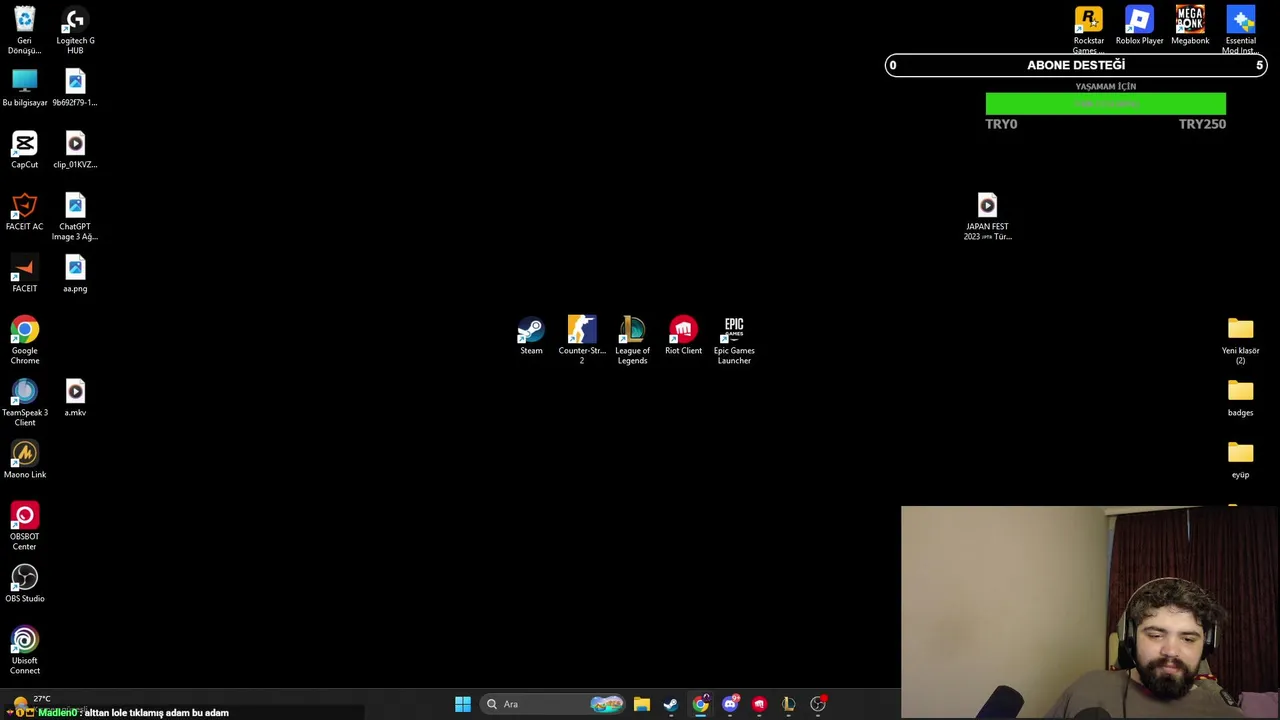Select the Bu bilgisayar desktop icon
This screenshot has width=1280, height=720.
pyautogui.click(x=24, y=87)
